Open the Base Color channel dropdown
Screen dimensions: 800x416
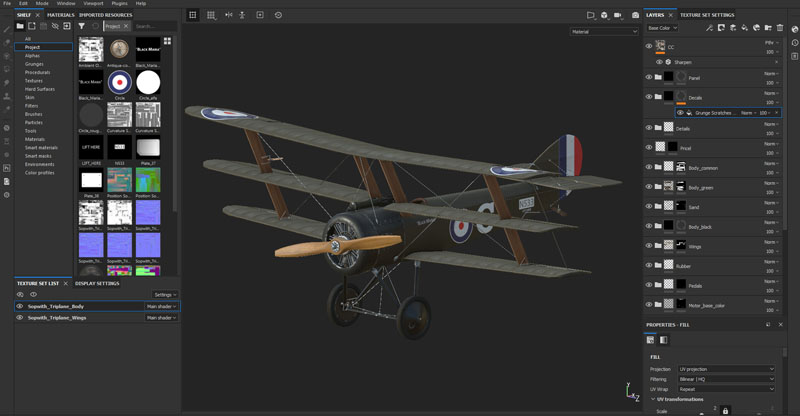(x=664, y=28)
